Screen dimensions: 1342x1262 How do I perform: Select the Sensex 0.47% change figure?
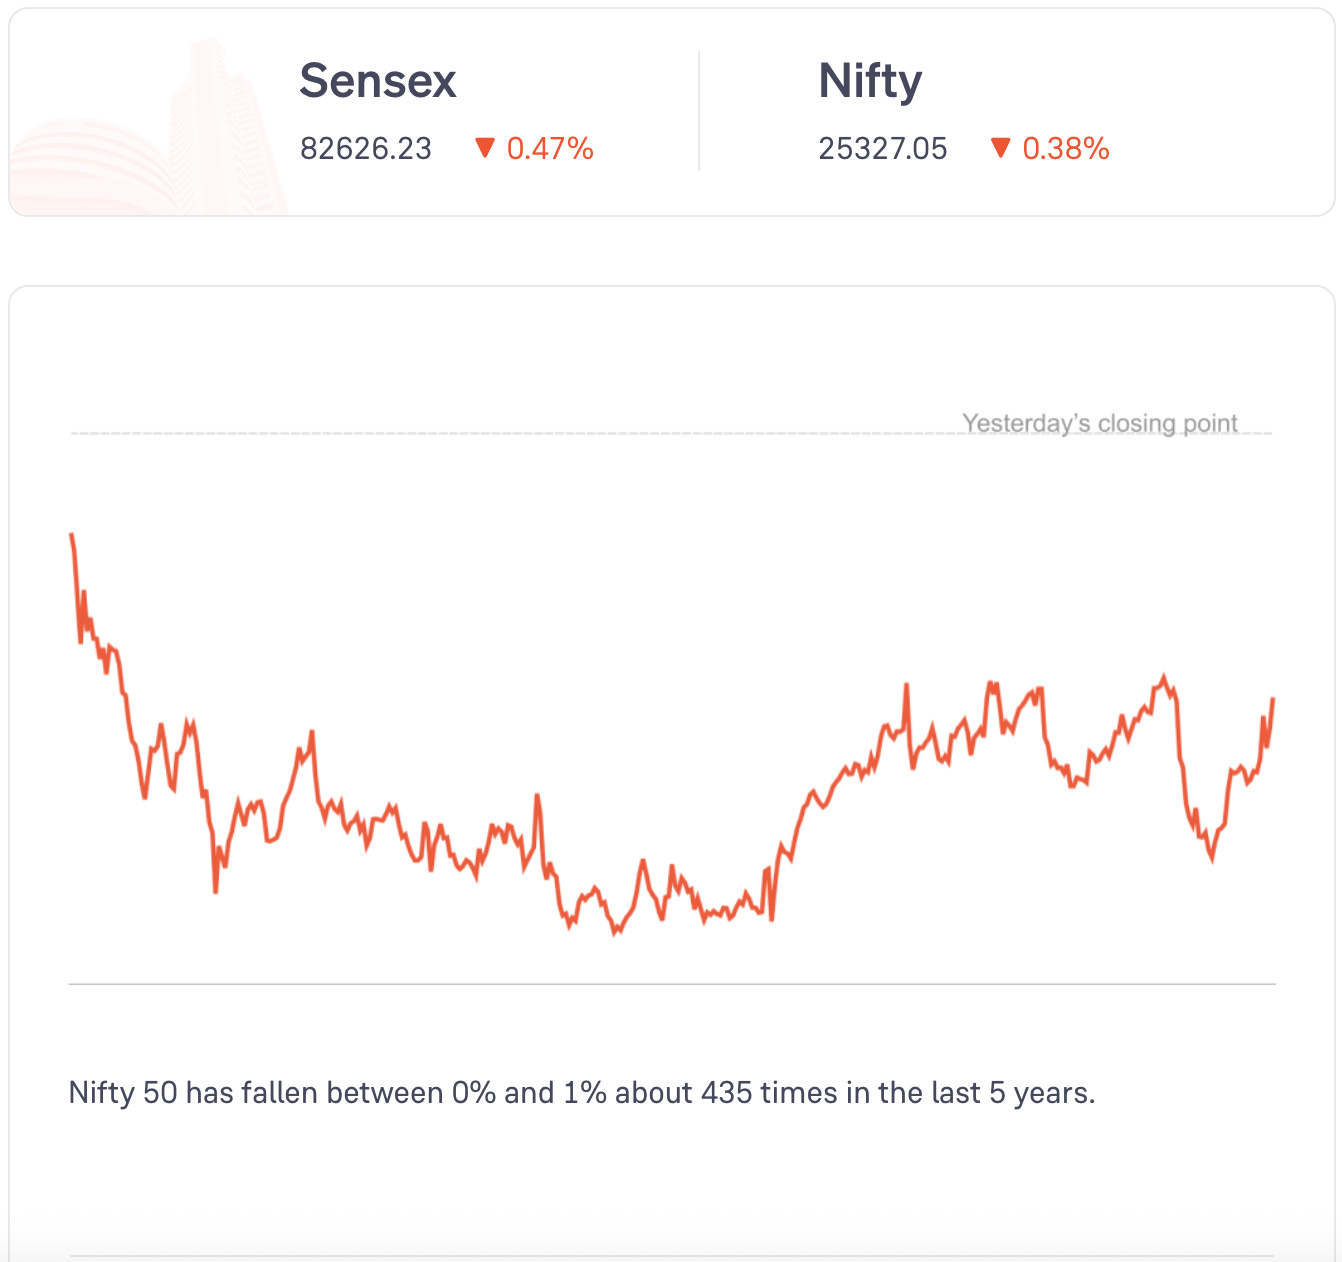(550, 149)
